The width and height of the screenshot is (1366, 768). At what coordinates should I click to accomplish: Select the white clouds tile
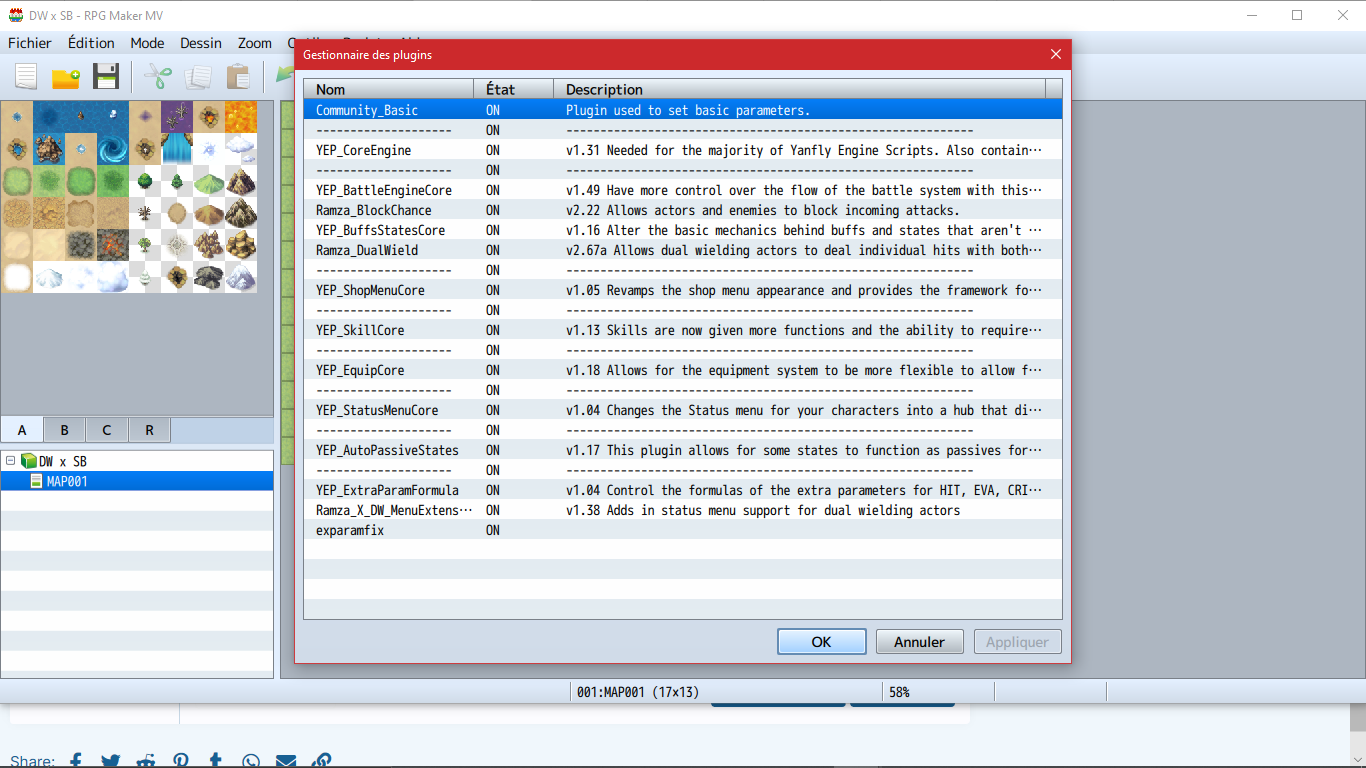coord(241,149)
